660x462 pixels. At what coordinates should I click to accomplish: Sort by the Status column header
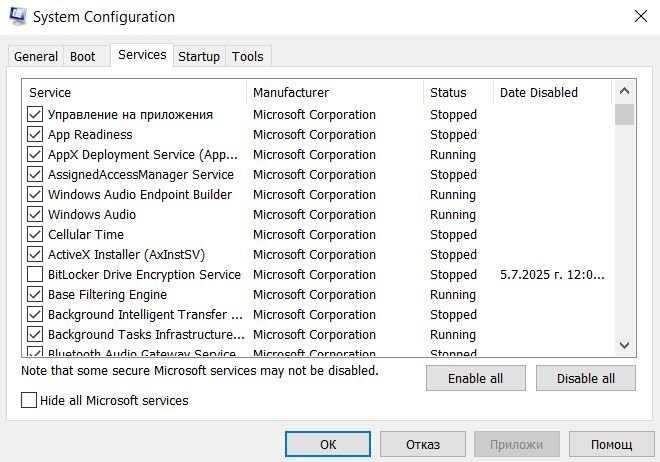458,92
